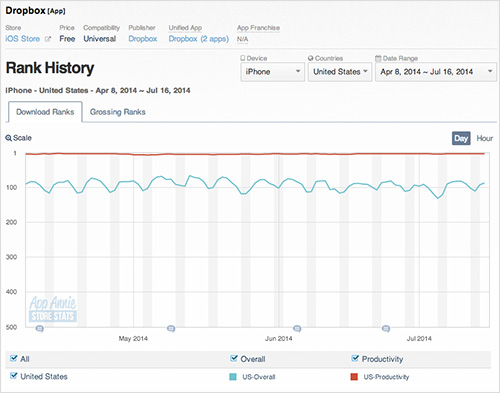Click the N/A app franchise value

point(242,39)
